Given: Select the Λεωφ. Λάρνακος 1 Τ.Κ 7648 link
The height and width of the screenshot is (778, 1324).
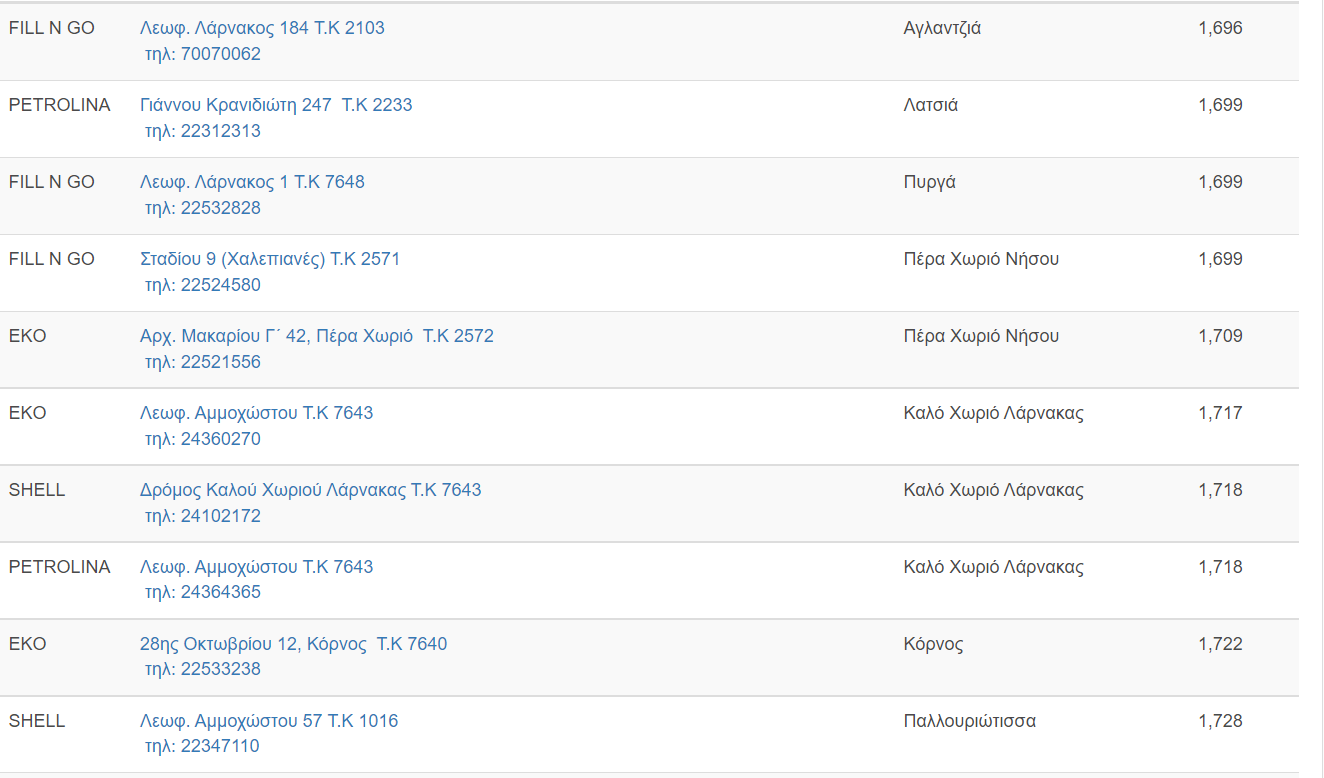Looking at the screenshot, I should 252,182.
